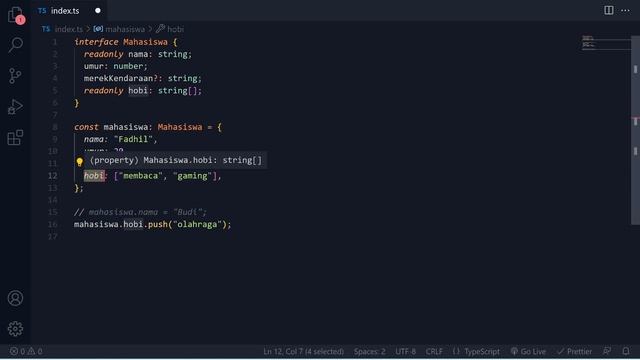The height and width of the screenshot is (360, 640).
Task: Click the commented mahasiswa.nama line
Action: pos(140,212)
